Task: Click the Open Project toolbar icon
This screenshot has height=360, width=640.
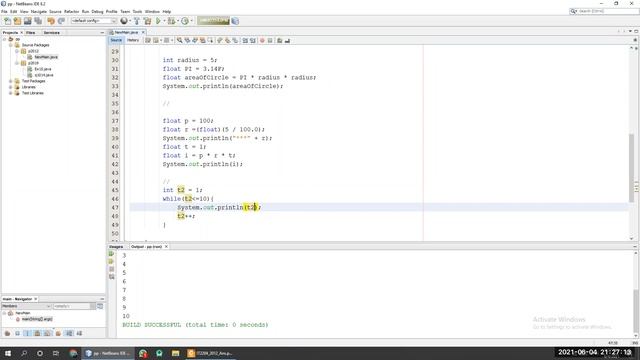Action: click(x=27, y=21)
